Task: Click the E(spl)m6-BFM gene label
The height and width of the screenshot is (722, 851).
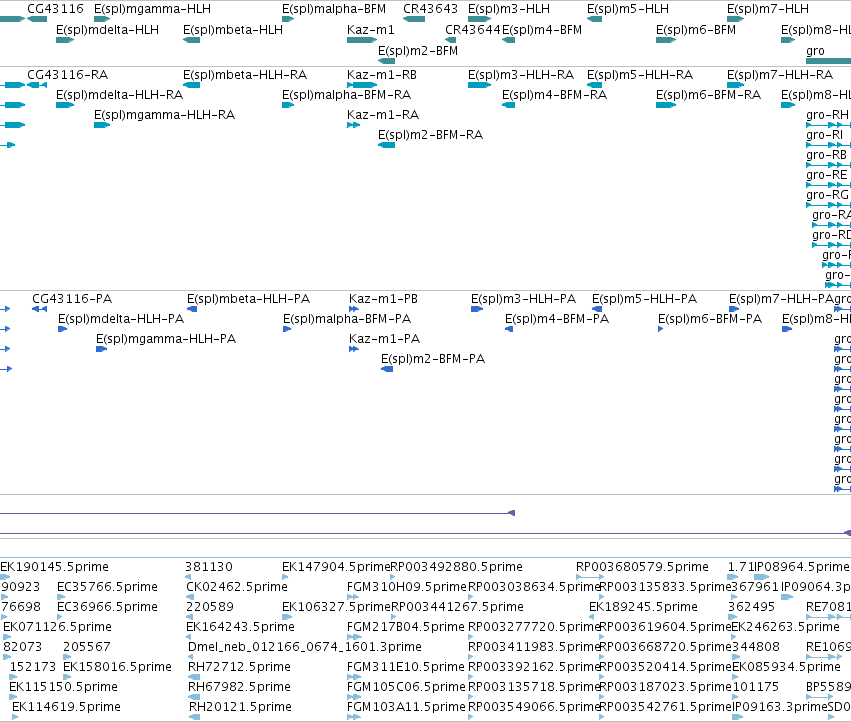Action: click(696, 30)
